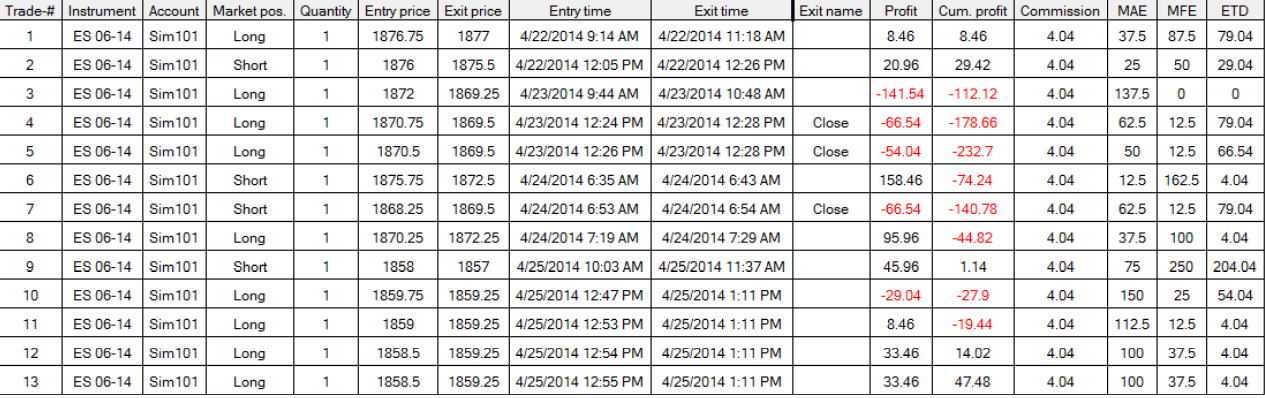Viewport: 1265px width, 398px height.
Task: Sort by the Trade-# column header
Action: click(x=31, y=11)
